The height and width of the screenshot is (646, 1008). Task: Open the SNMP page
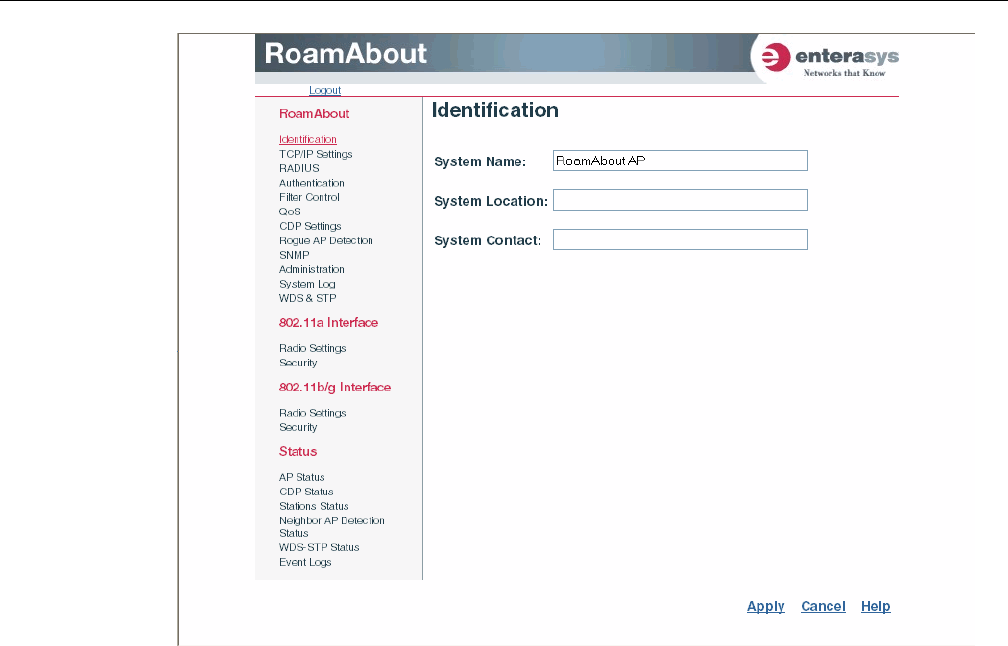click(x=294, y=255)
